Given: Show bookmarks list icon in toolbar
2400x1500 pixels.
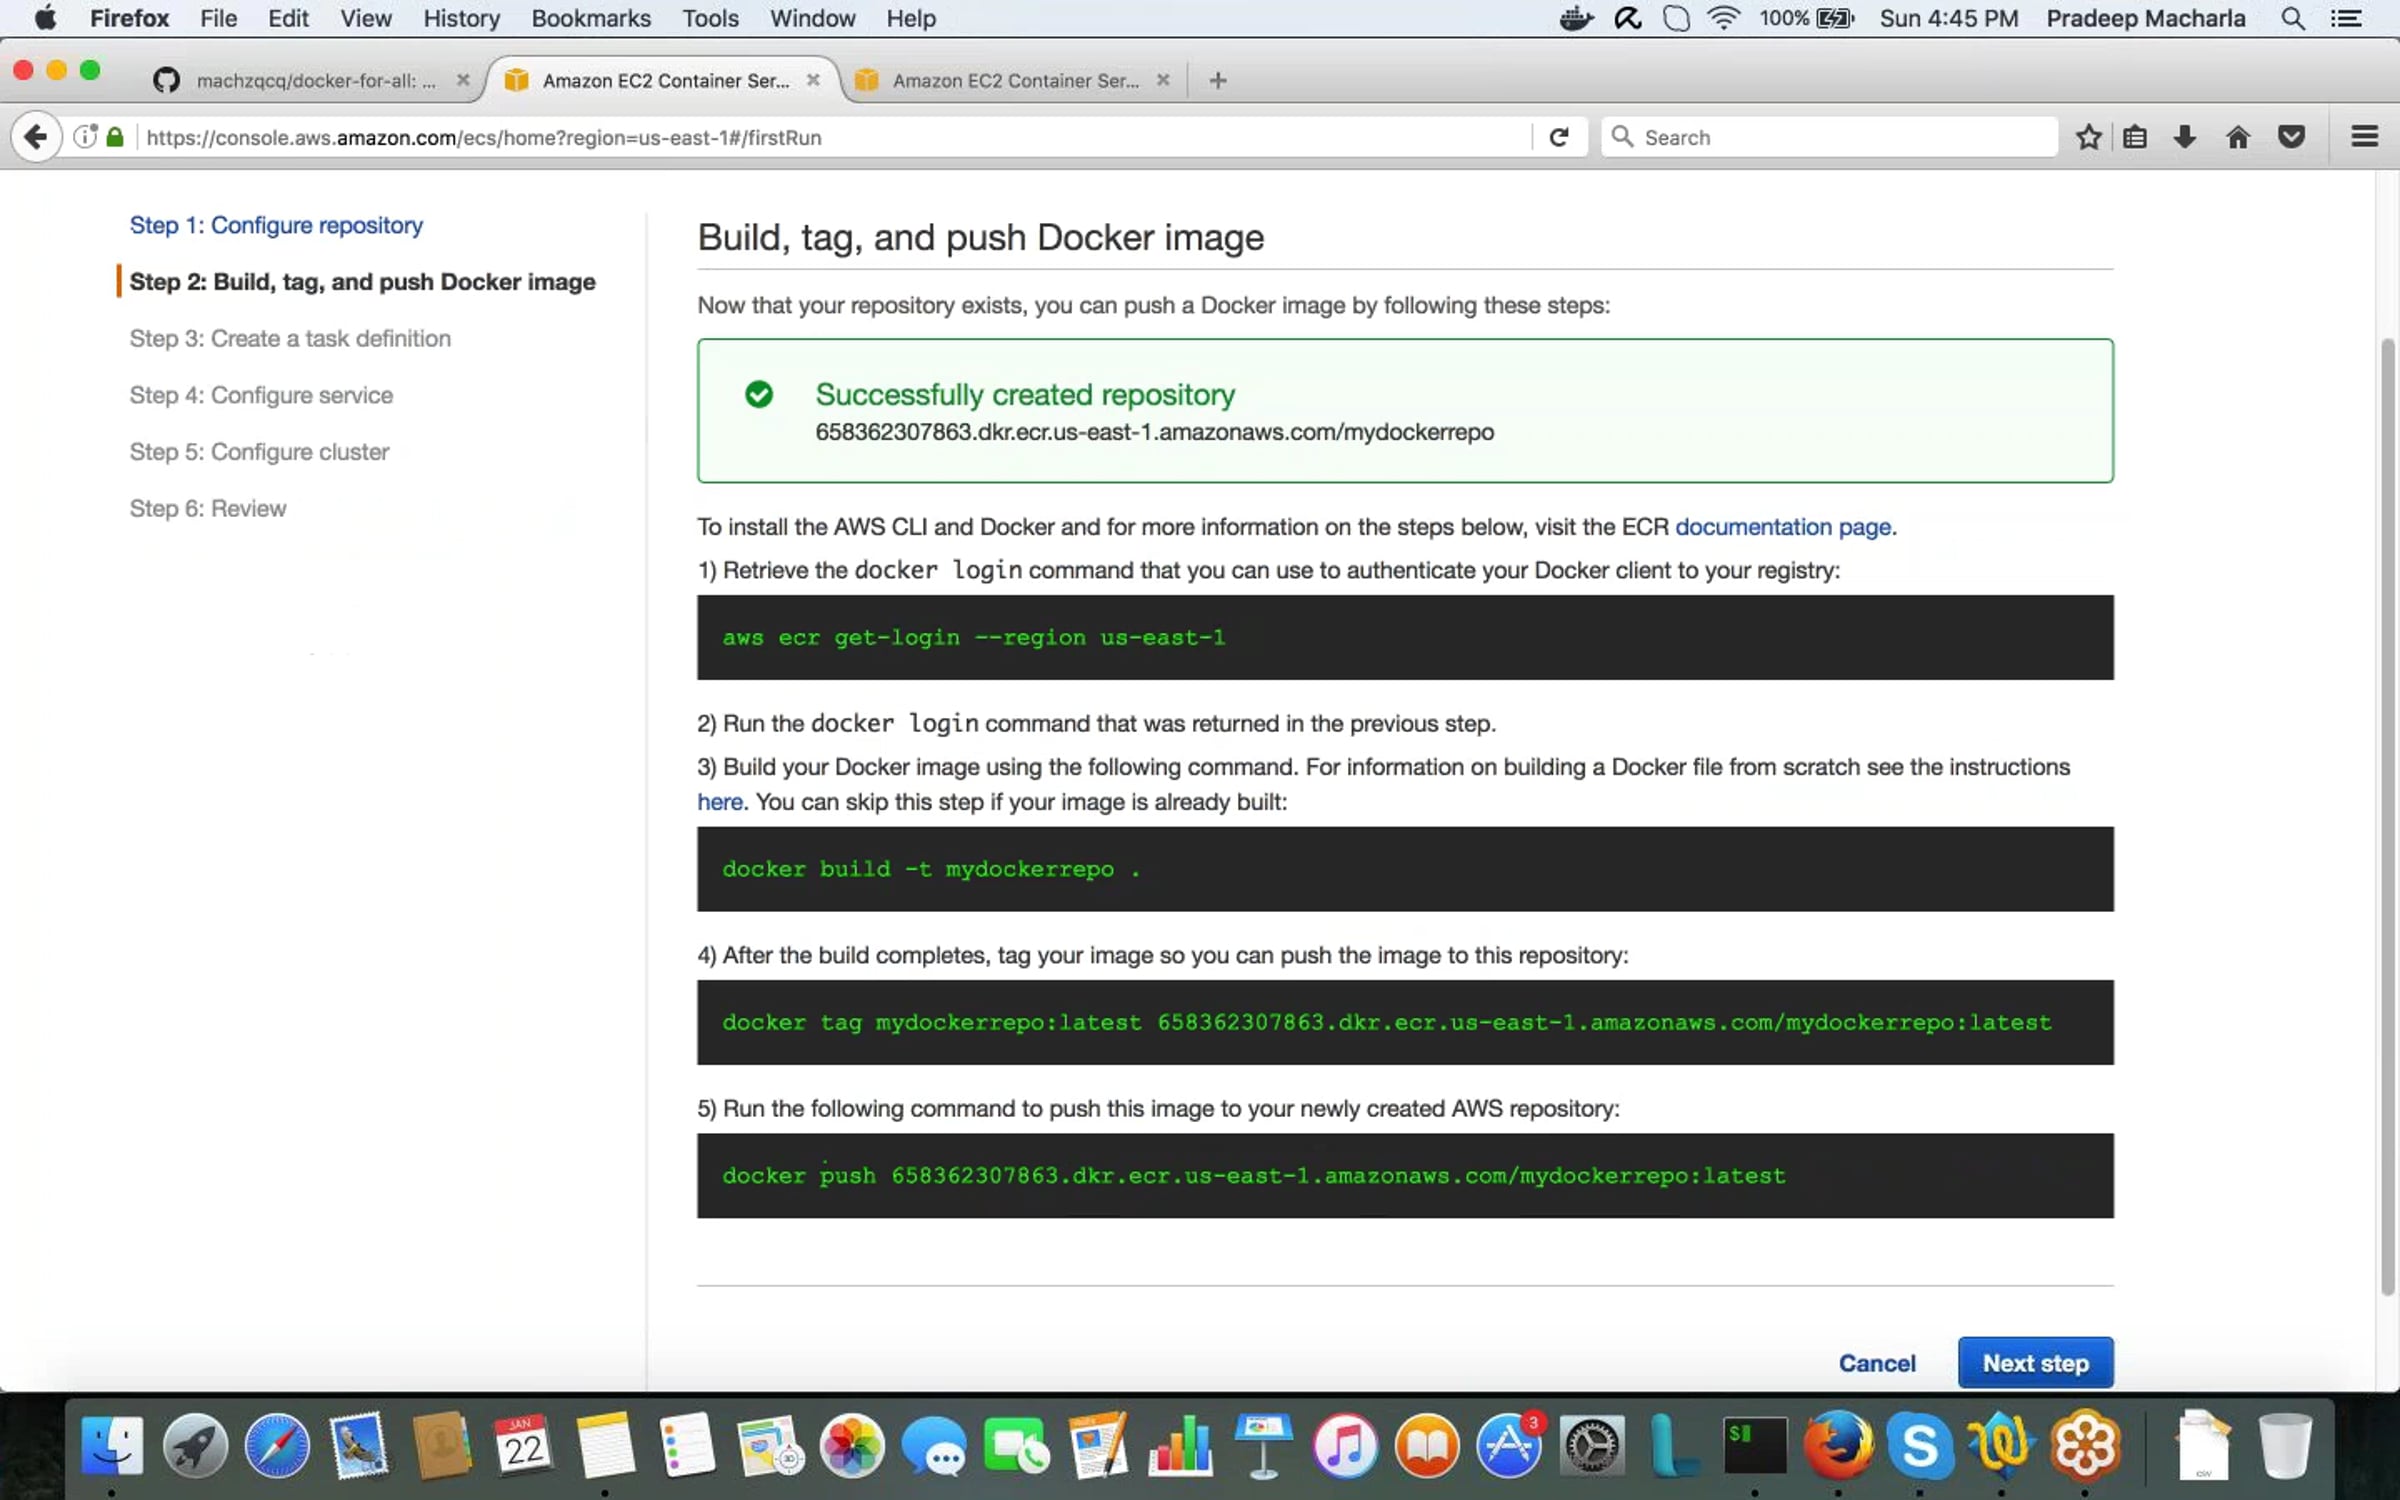Looking at the screenshot, I should (2135, 137).
